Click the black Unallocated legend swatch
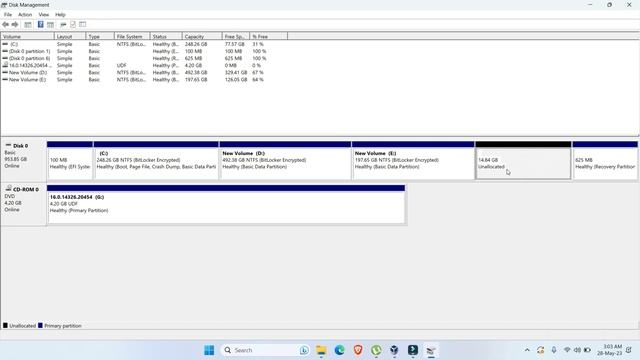 click(5, 326)
